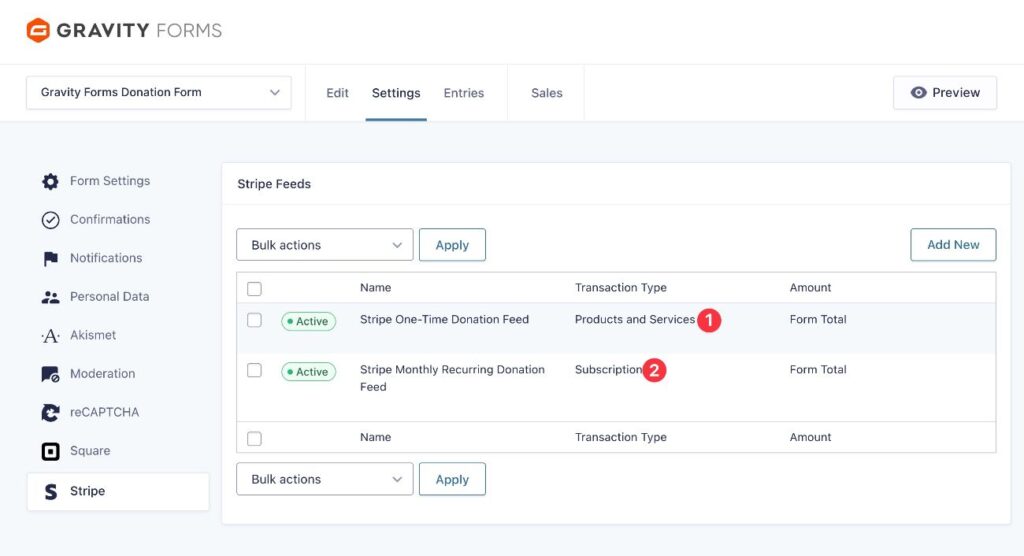1024x556 pixels.
Task: Click the Stripe Feeds heading
Action: click(274, 184)
